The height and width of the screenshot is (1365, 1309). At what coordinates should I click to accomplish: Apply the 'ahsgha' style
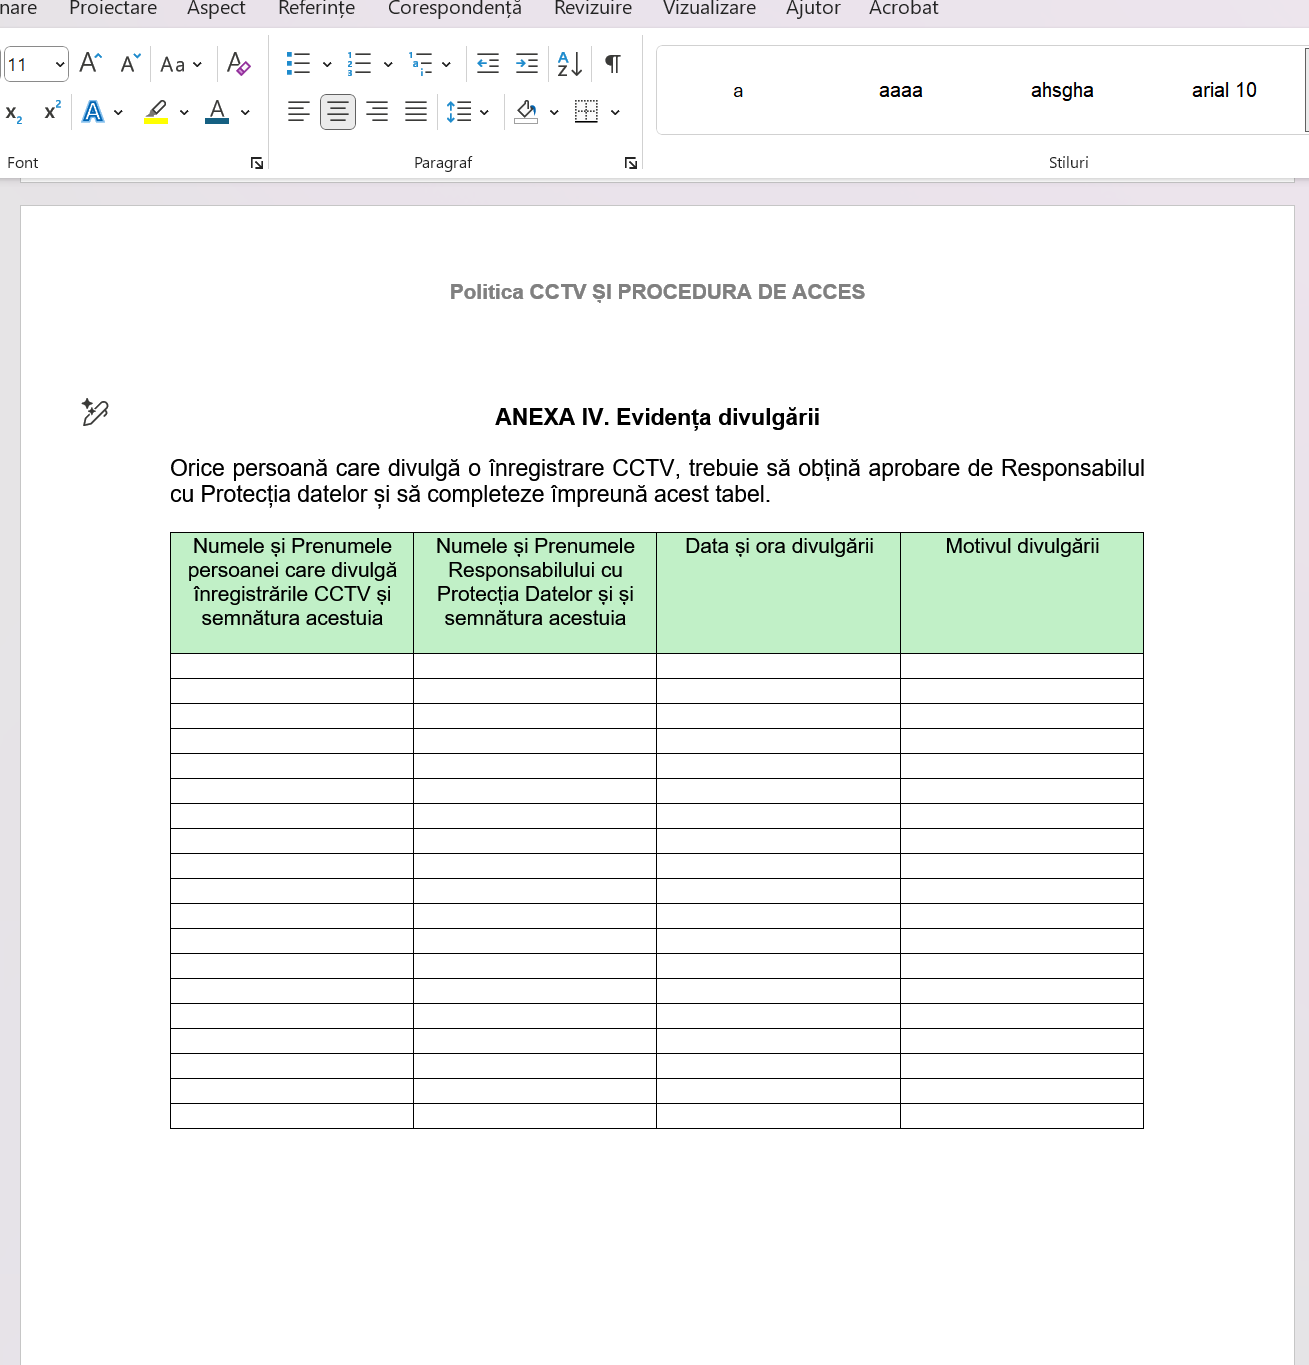1062,90
